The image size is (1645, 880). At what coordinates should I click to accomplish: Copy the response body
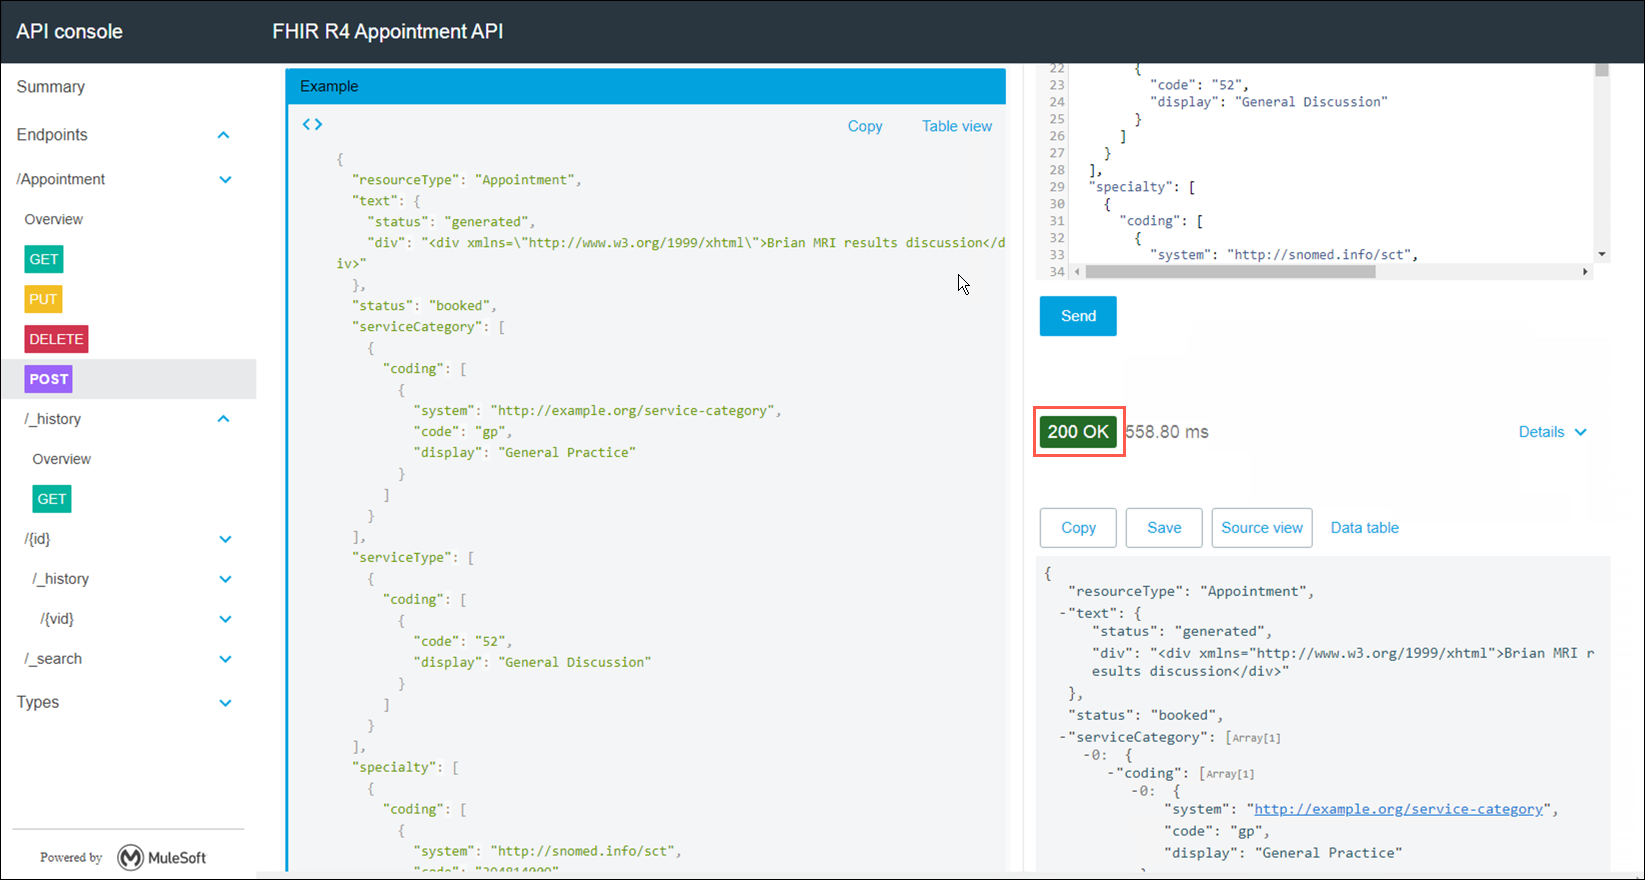coord(1078,528)
